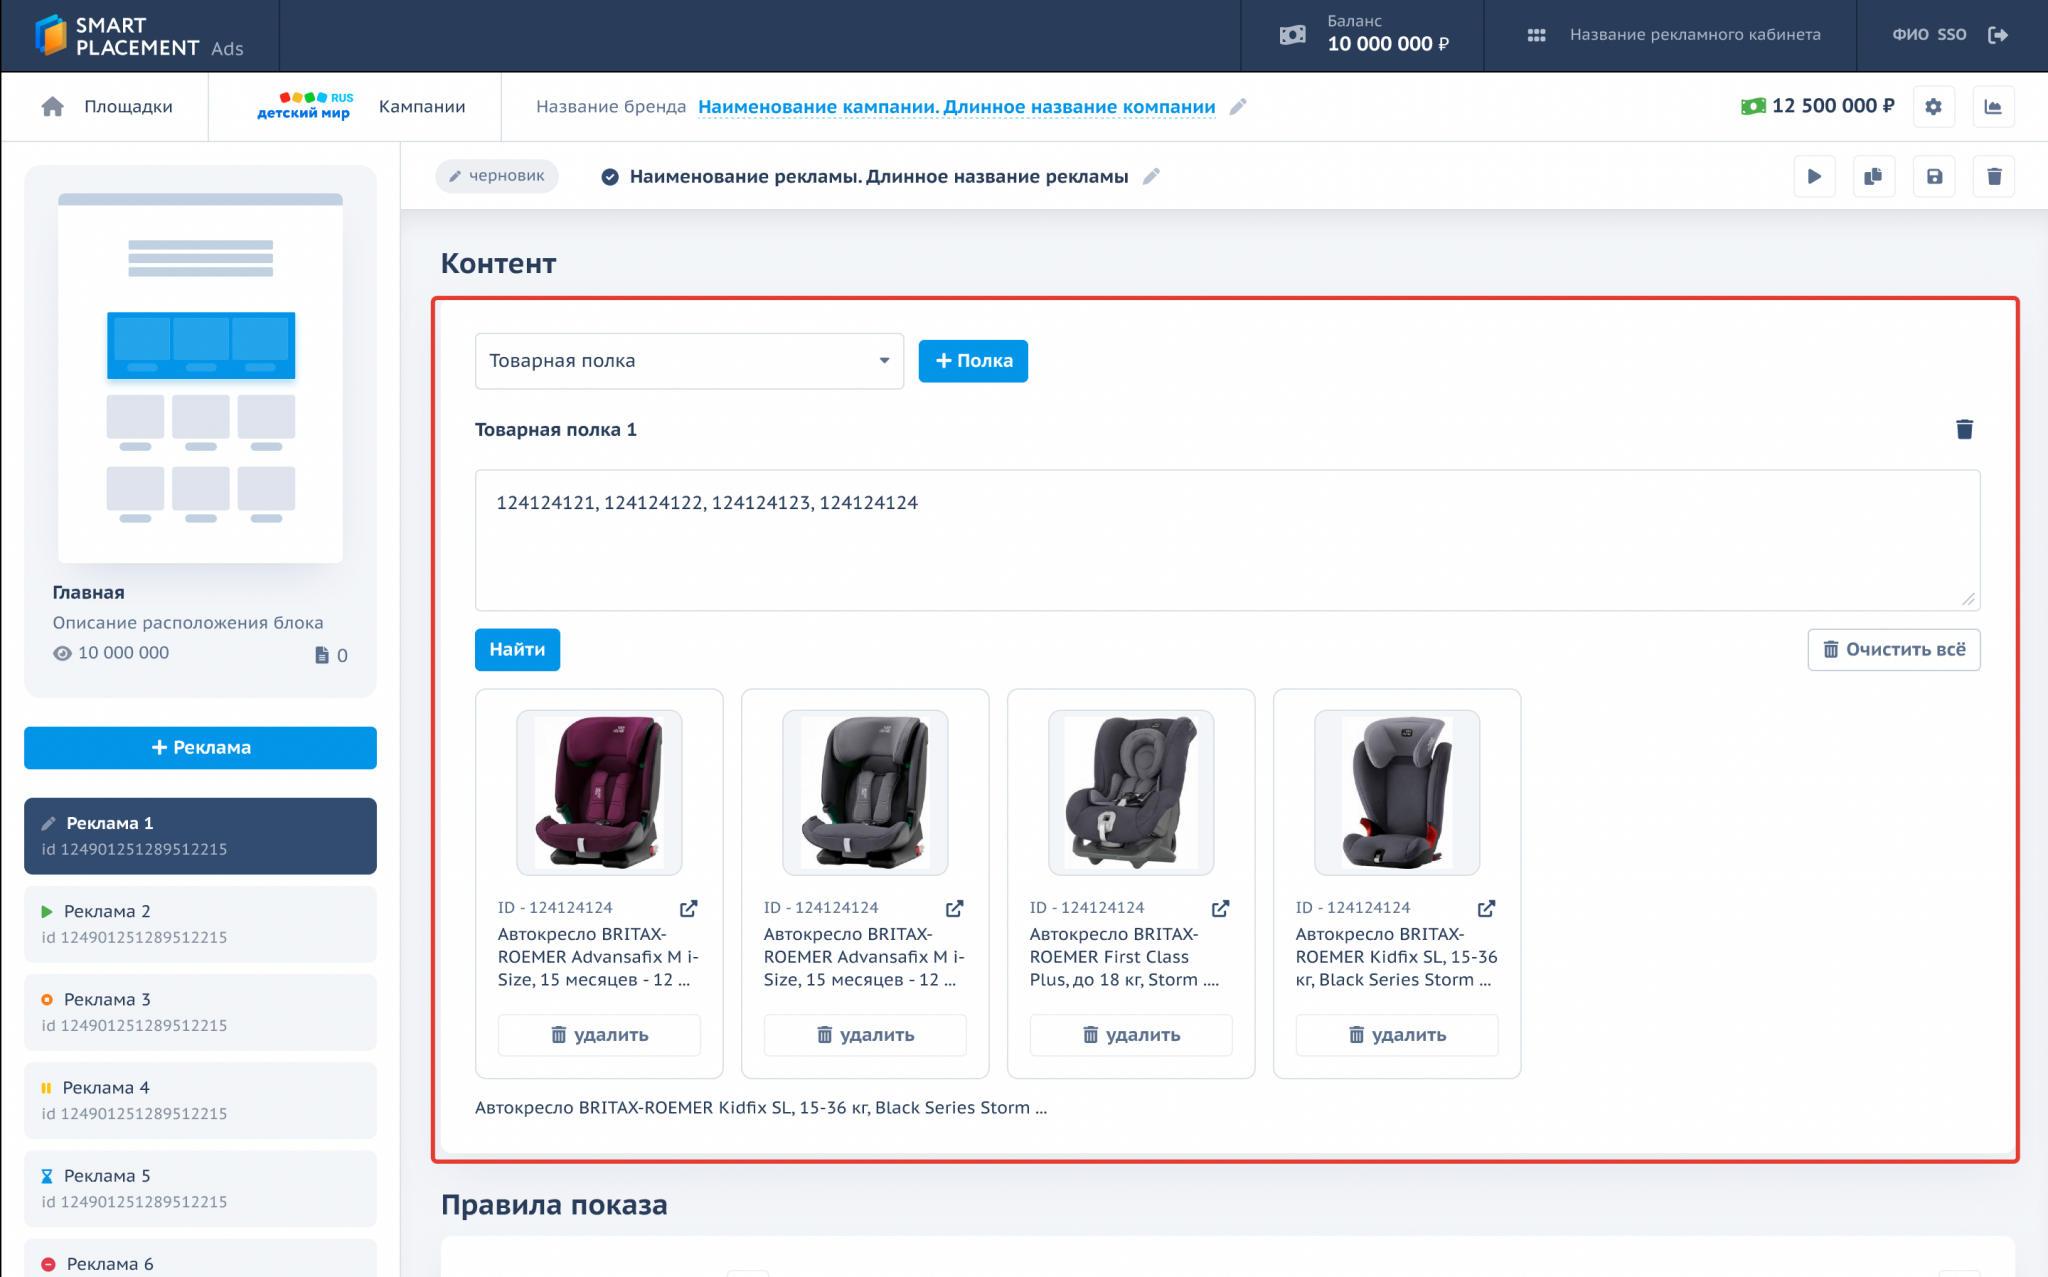The height and width of the screenshot is (1277, 2048).
Task: Click the logout icon next to ФИО SSO
Action: (1998, 36)
